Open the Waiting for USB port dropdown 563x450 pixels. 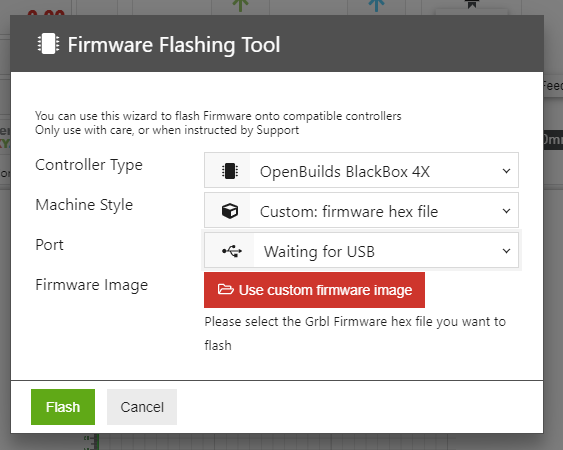(361, 250)
